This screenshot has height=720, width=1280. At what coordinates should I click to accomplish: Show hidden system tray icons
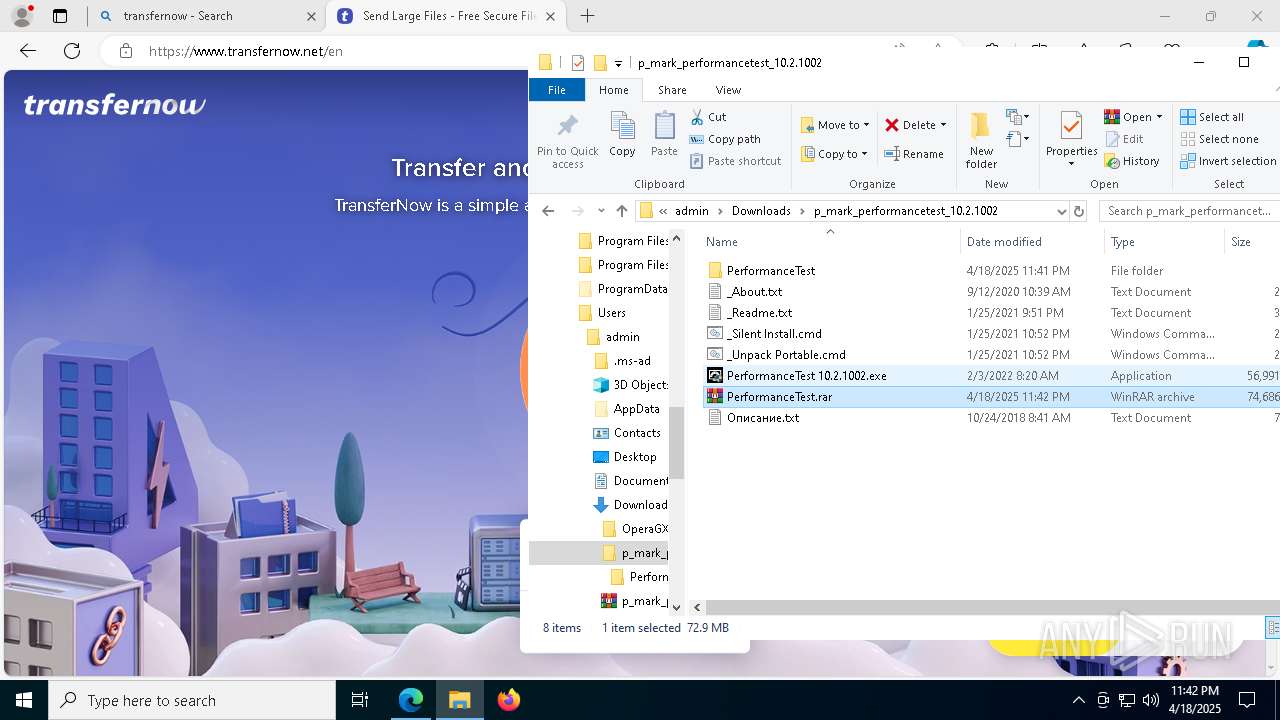click(x=1078, y=700)
